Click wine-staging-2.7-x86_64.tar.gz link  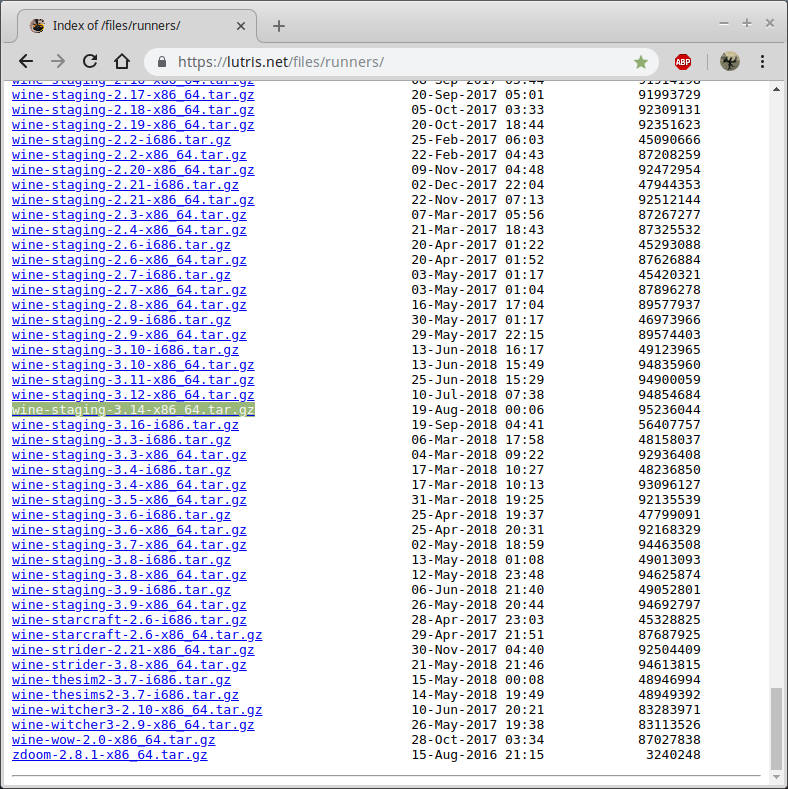pos(129,290)
